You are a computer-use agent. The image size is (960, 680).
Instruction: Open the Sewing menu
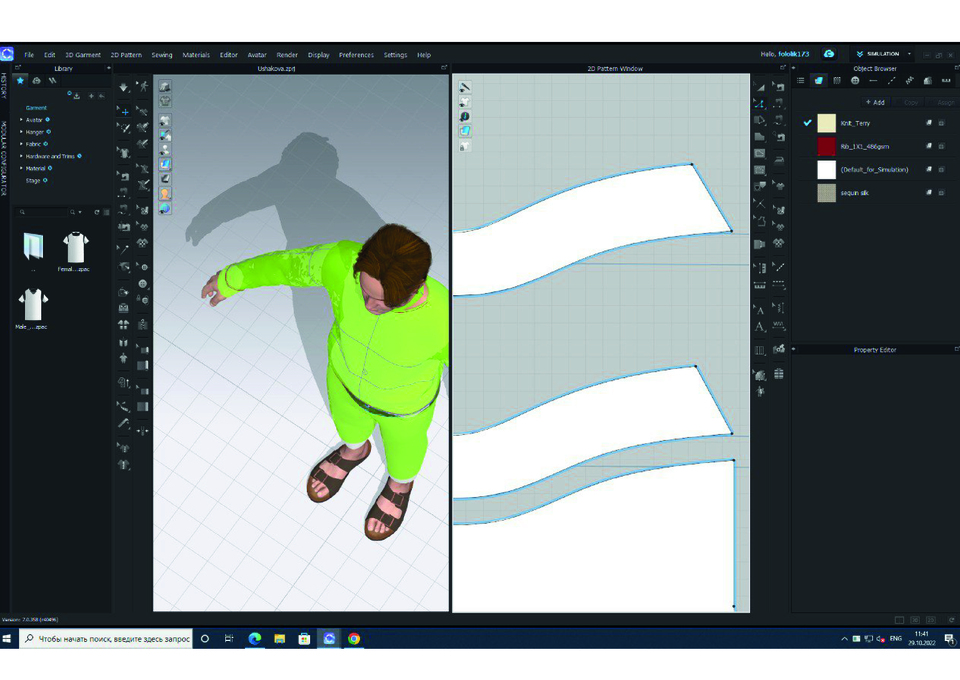click(x=162, y=55)
